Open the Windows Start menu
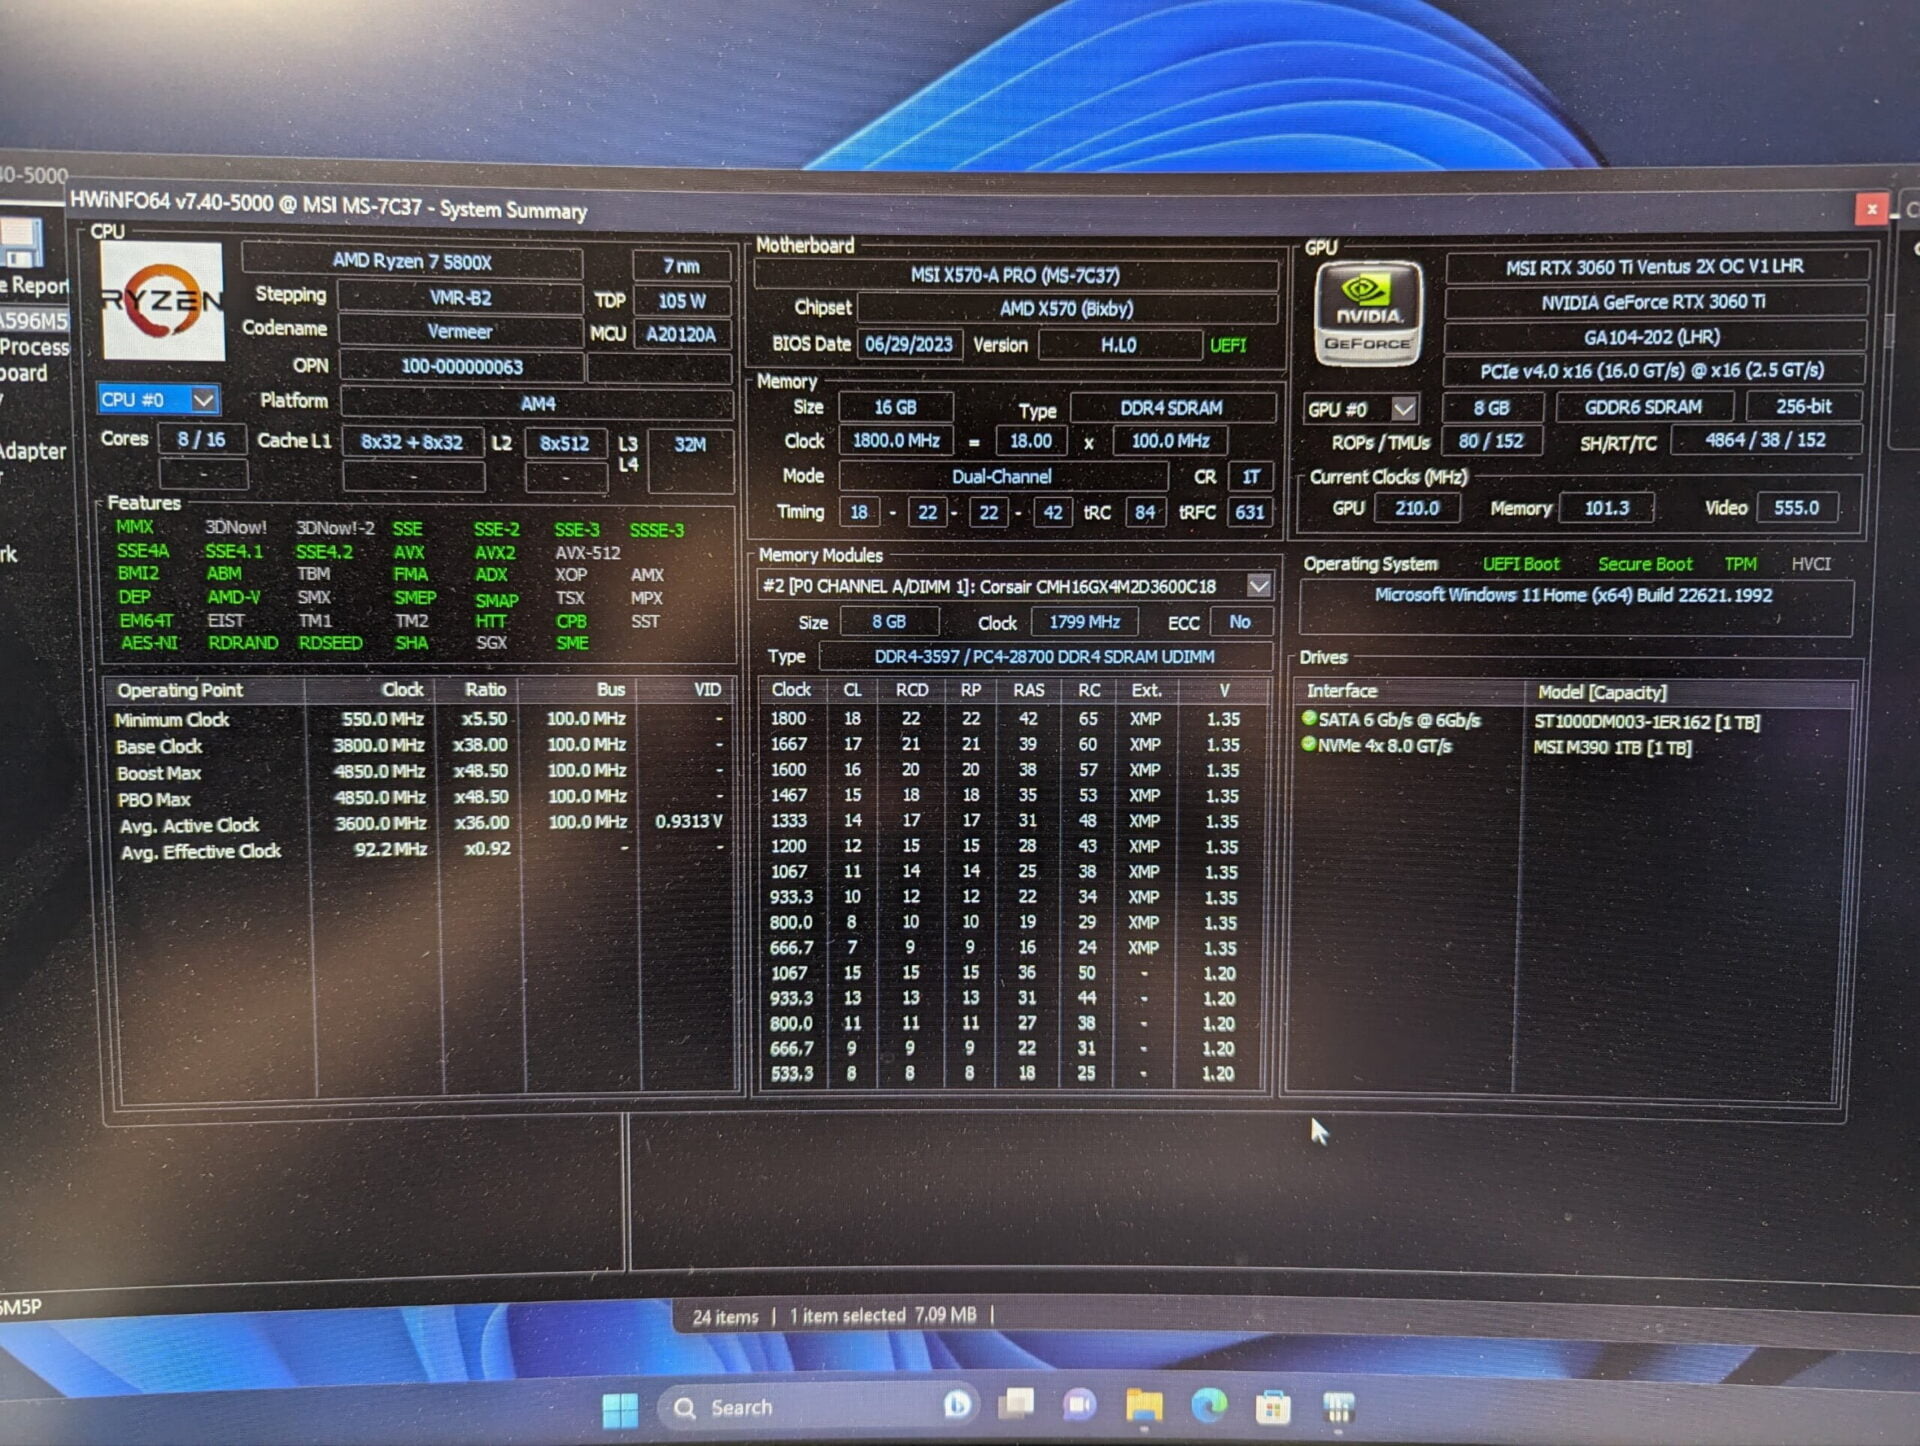Screen dimensions: 1920x1446 [x=620, y=1409]
